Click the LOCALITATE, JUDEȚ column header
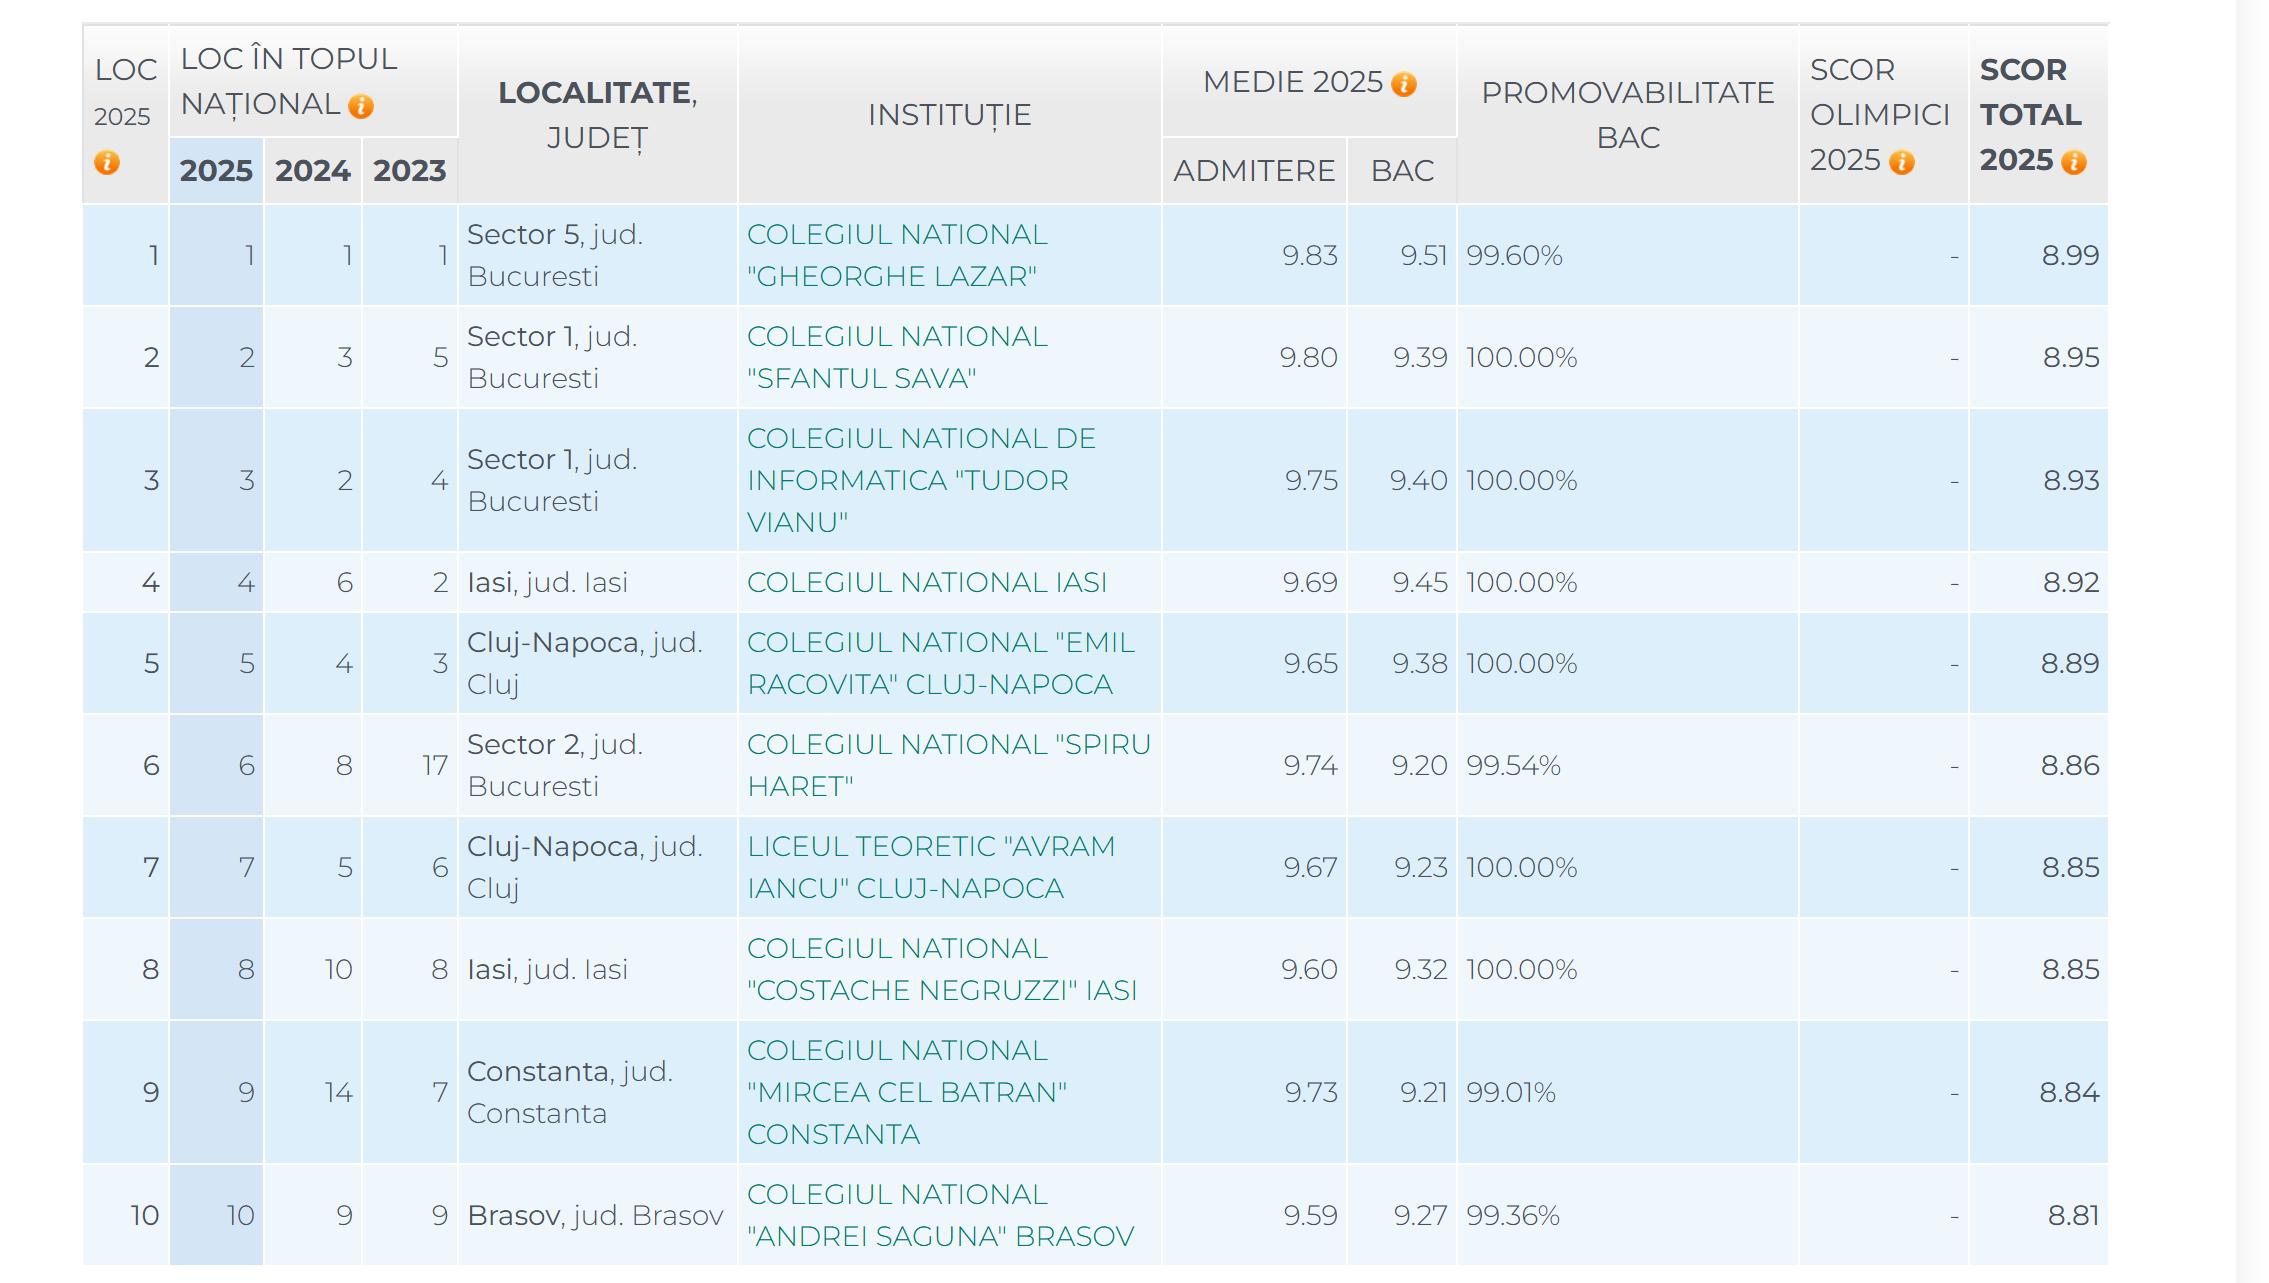 click(x=598, y=115)
